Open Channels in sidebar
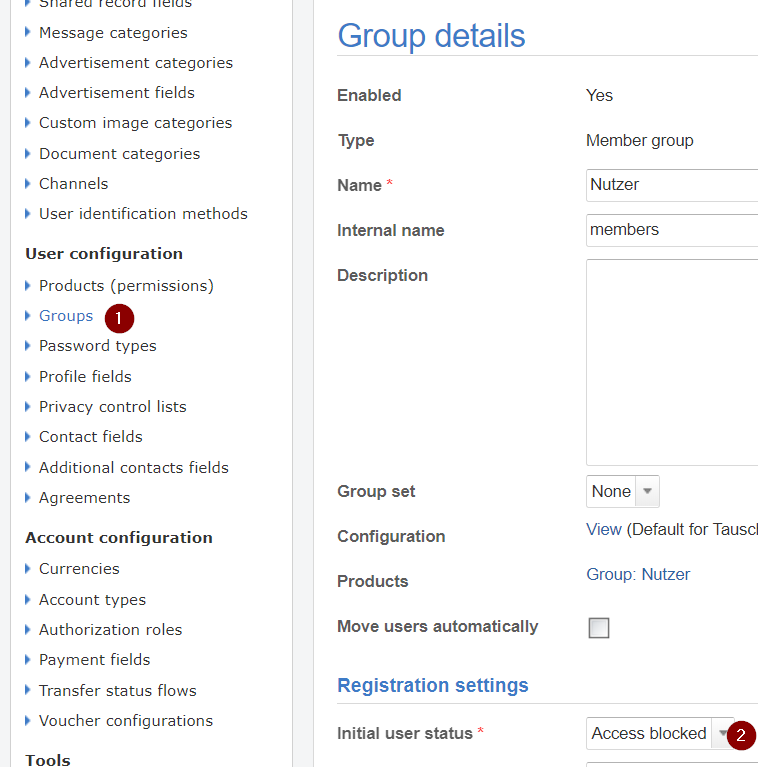 coord(73,183)
